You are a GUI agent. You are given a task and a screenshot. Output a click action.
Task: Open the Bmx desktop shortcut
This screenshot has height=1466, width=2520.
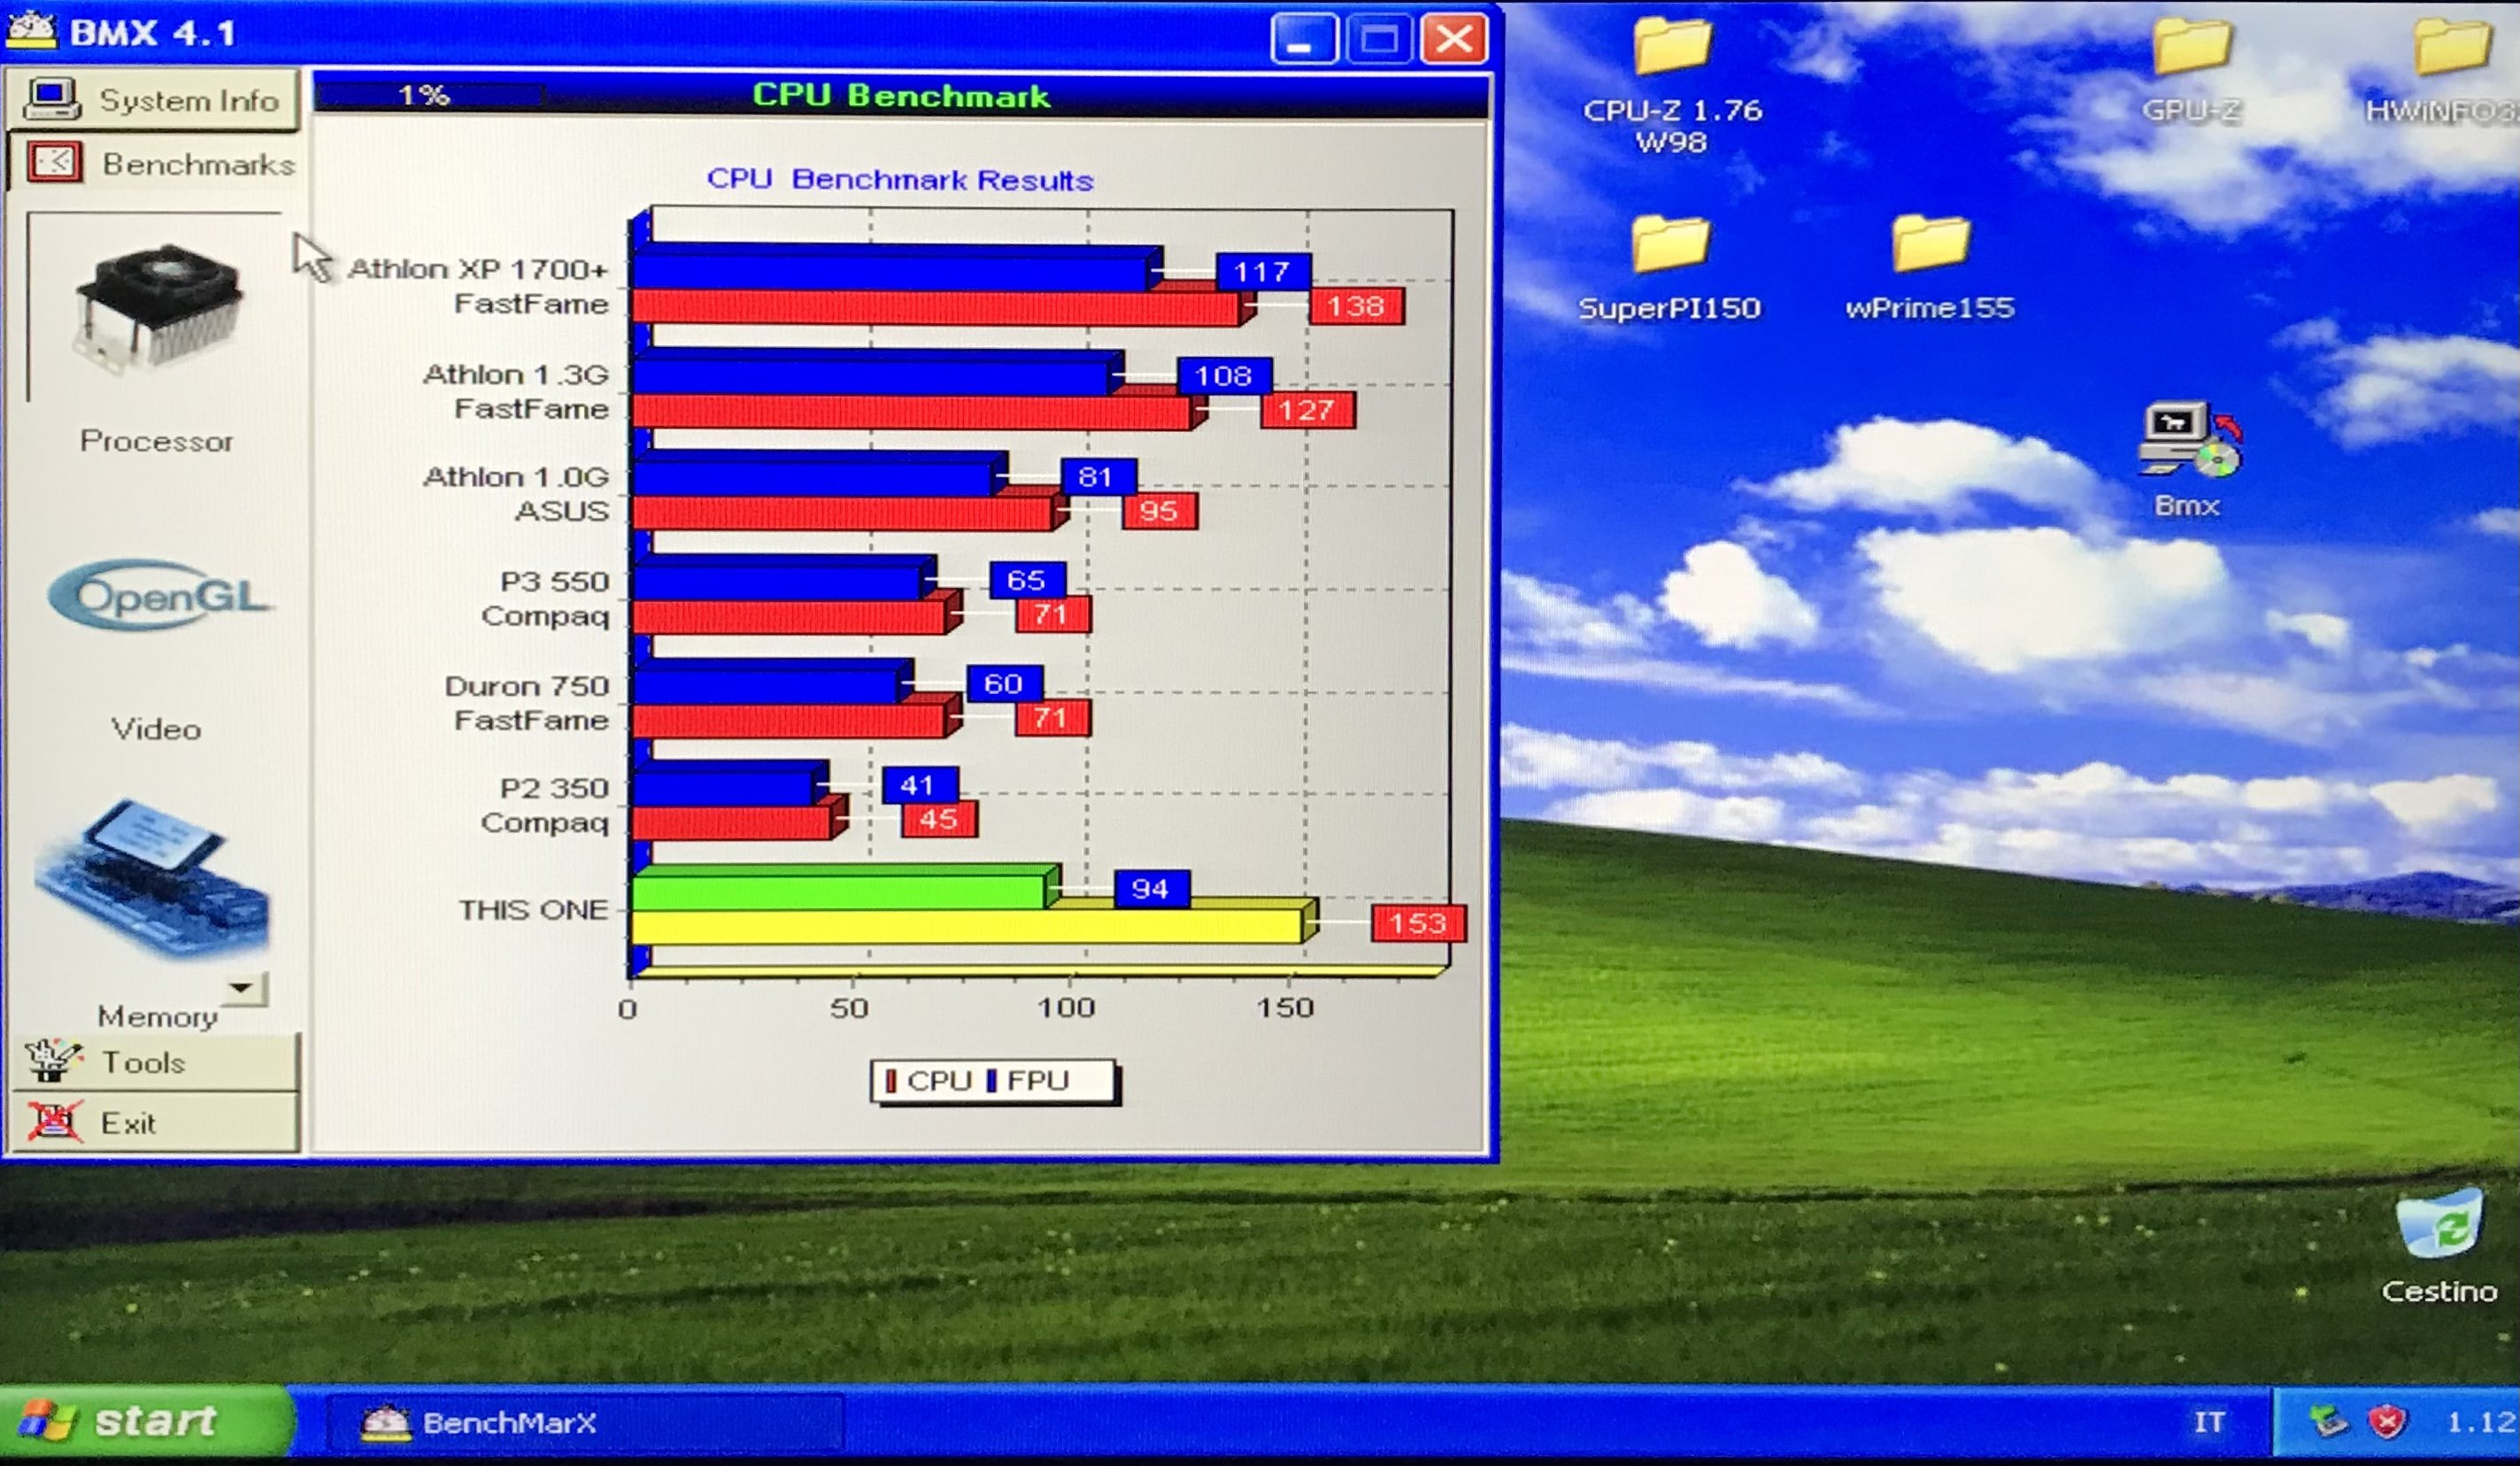(2189, 442)
